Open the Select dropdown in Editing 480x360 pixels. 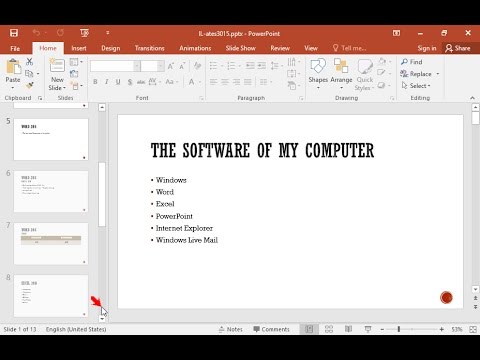click(x=416, y=86)
